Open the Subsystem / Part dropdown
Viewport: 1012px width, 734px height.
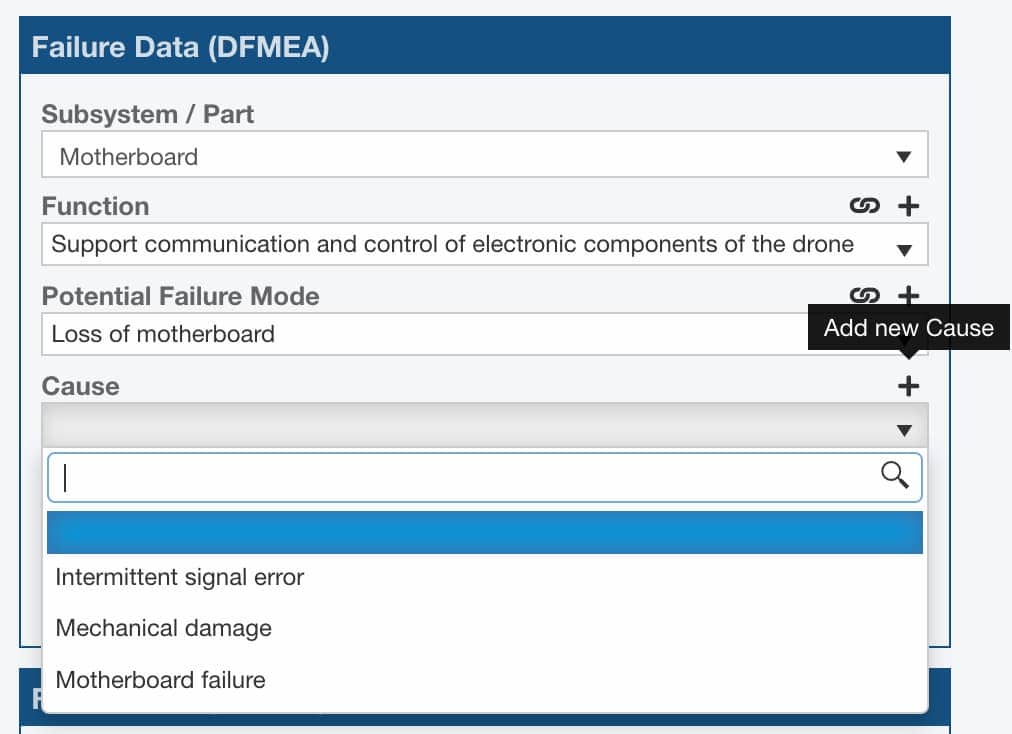pos(903,155)
